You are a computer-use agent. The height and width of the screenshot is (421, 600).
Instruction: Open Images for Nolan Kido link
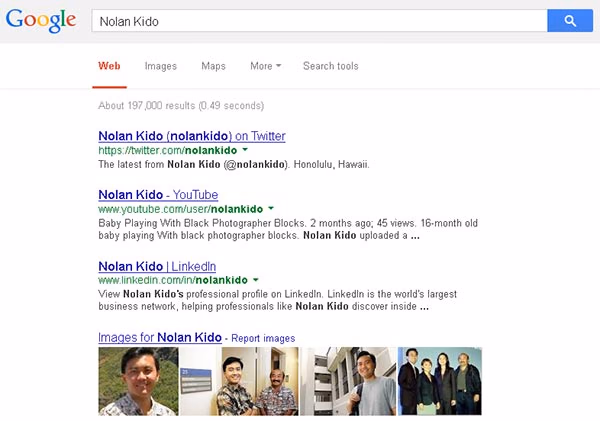(160, 338)
